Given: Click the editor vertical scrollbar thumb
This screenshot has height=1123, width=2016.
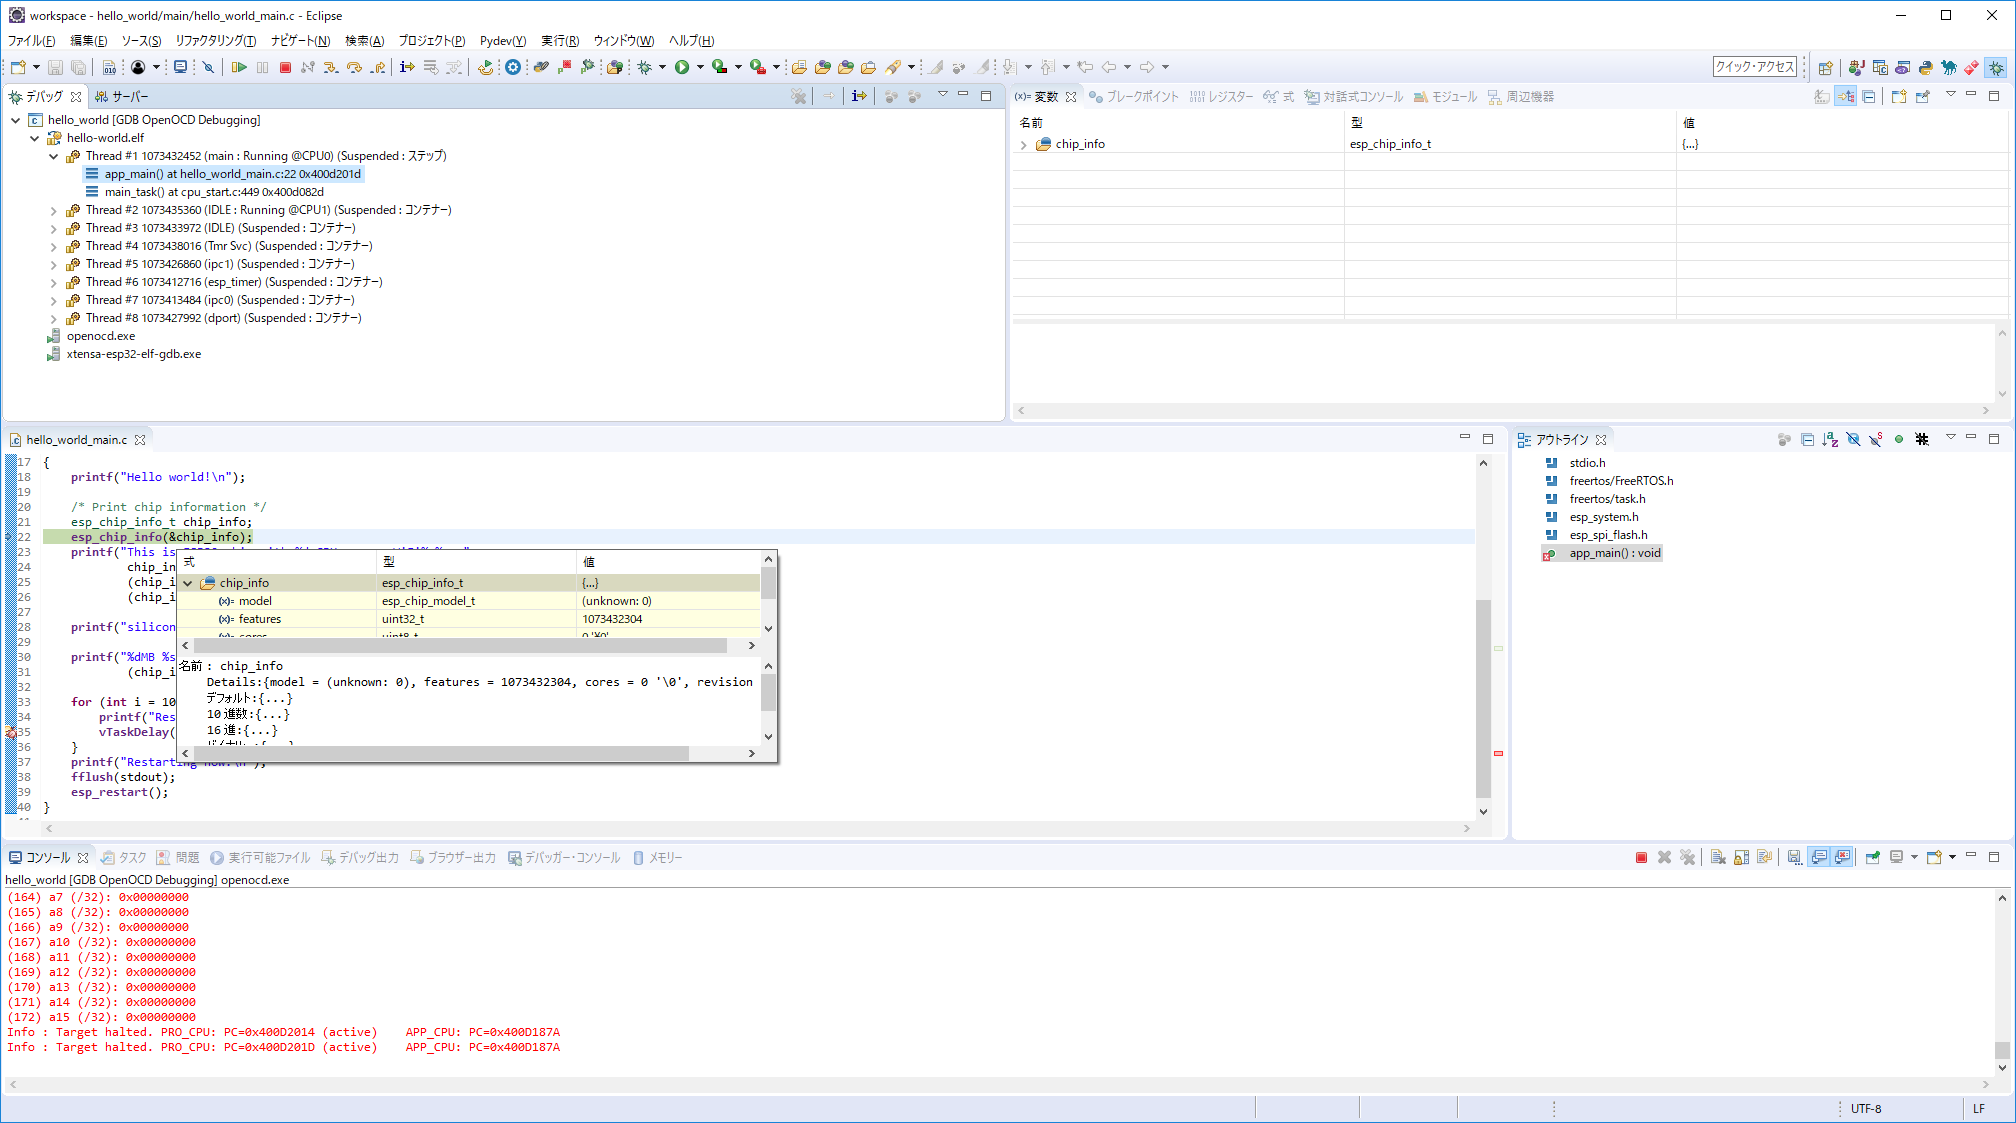Looking at the screenshot, I should click(1484, 700).
